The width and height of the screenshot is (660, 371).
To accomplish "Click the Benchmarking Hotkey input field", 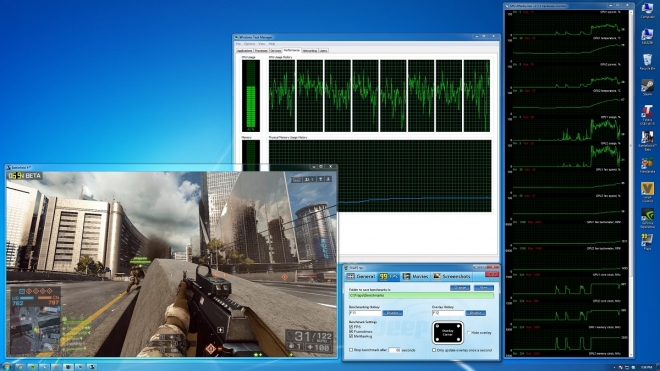I will 365,313.
